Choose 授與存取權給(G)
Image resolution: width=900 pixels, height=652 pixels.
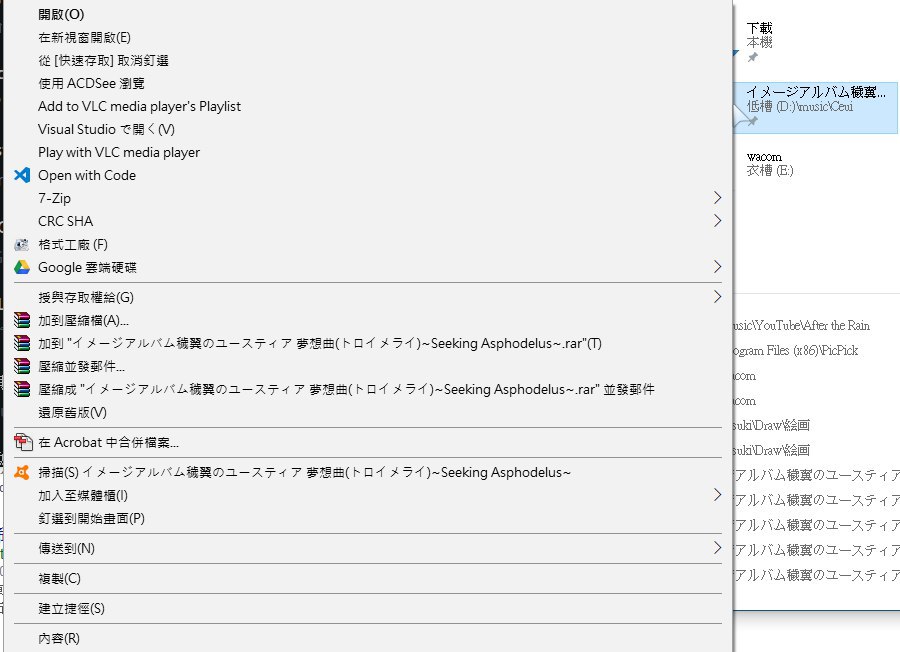[367, 297]
